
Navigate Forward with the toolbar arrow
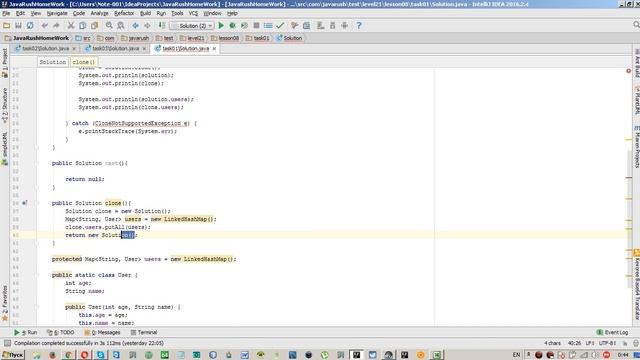click(147, 25)
